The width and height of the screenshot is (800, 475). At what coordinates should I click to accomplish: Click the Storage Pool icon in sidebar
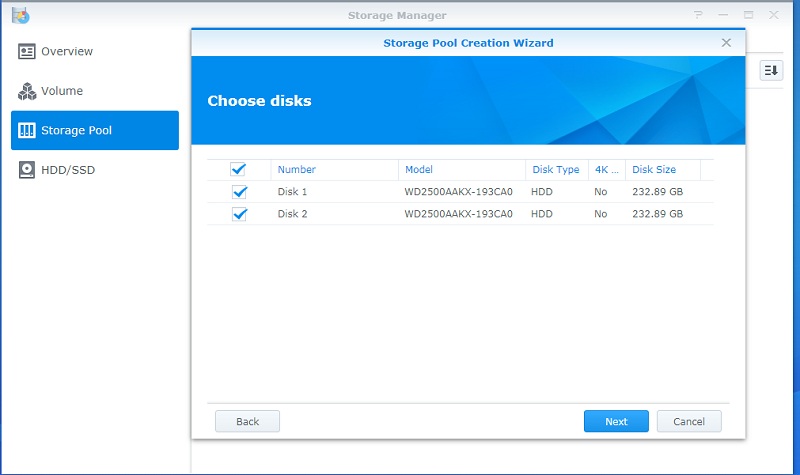click(x=27, y=130)
